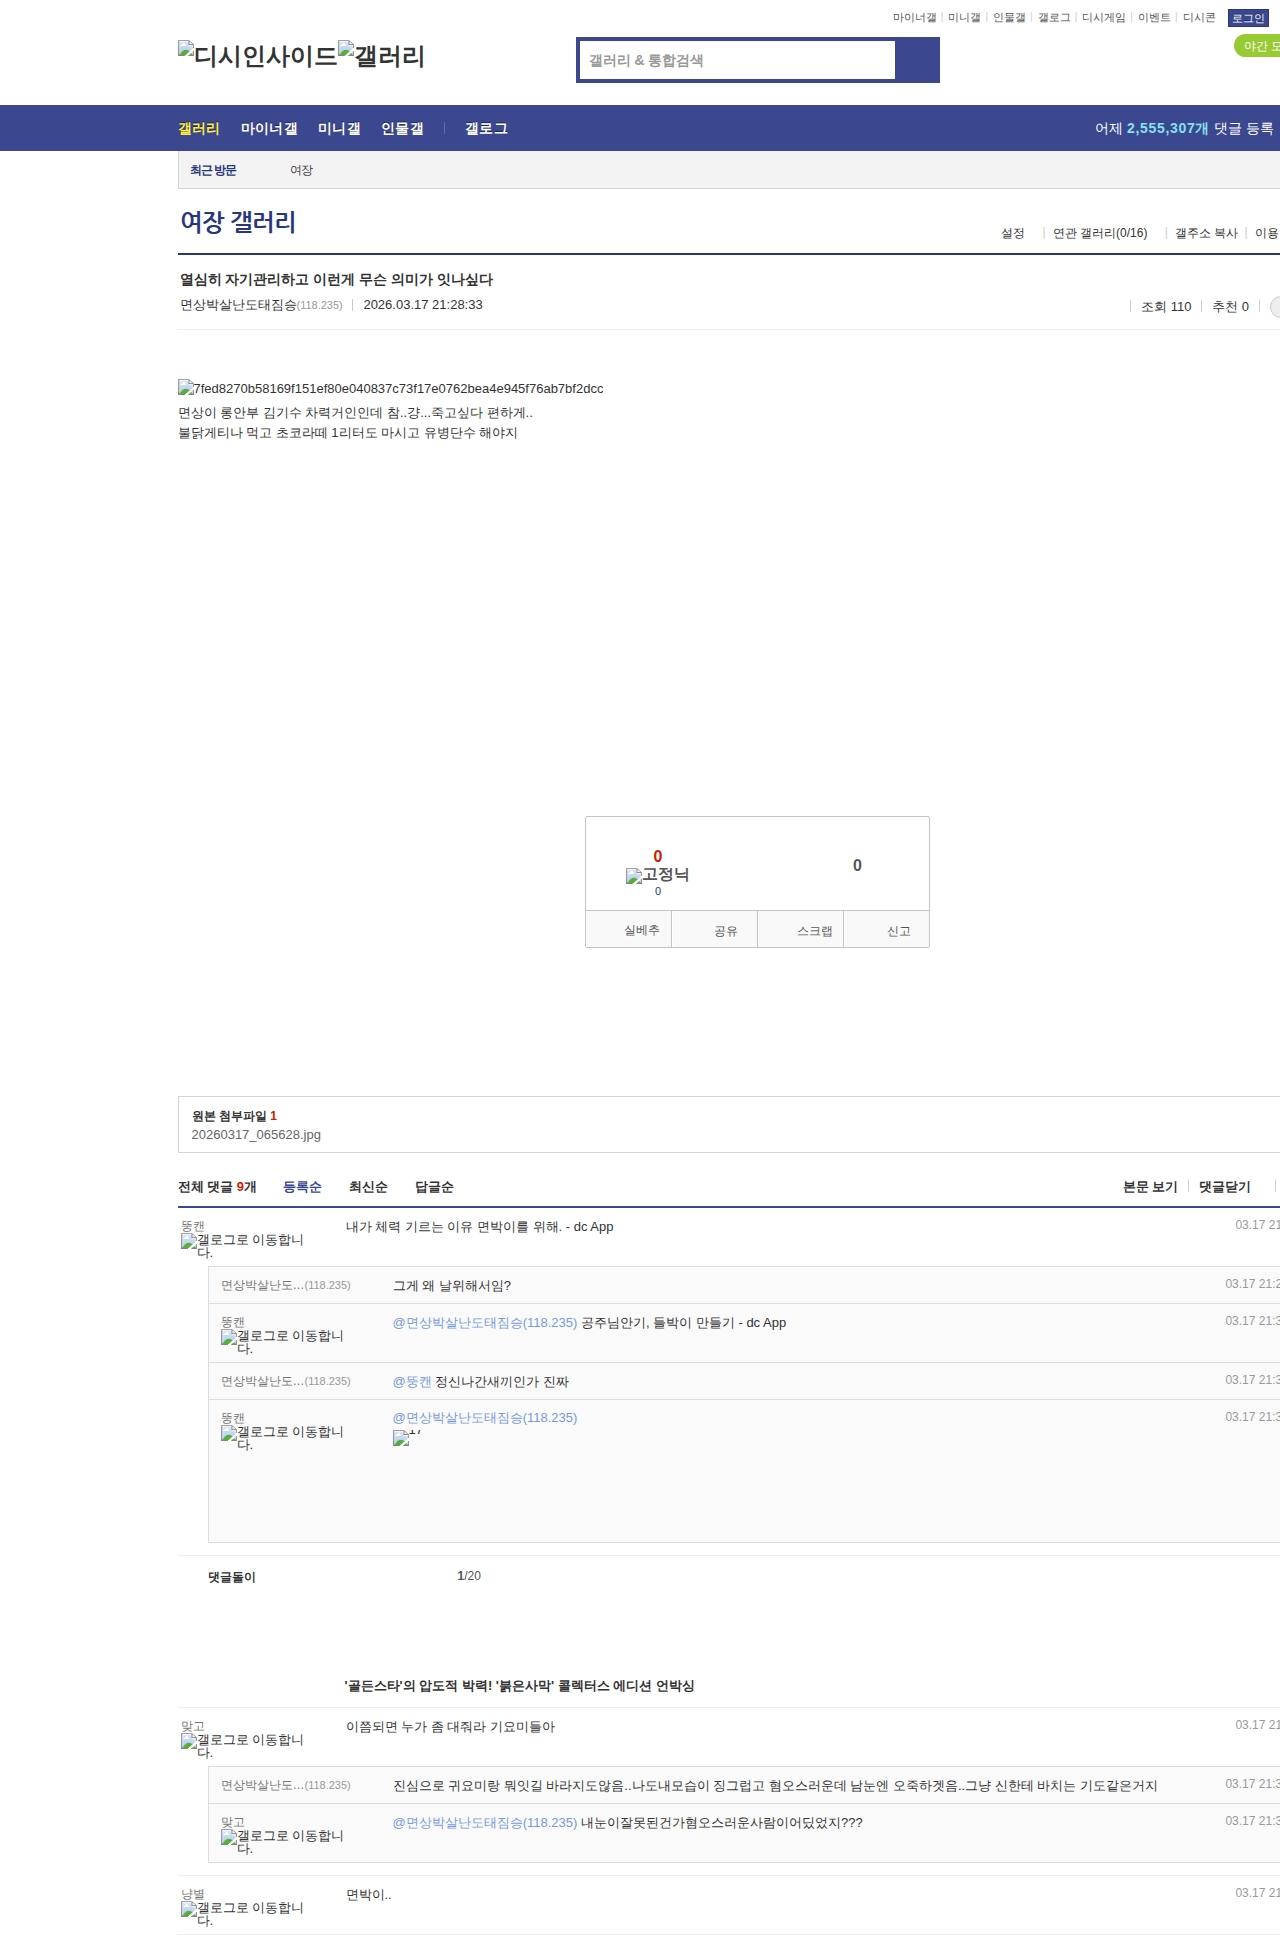This screenshot has height=1960, width=1280.
Task: Click 본문 보기 to return to post body
Action: (x=1150, y=1187)
